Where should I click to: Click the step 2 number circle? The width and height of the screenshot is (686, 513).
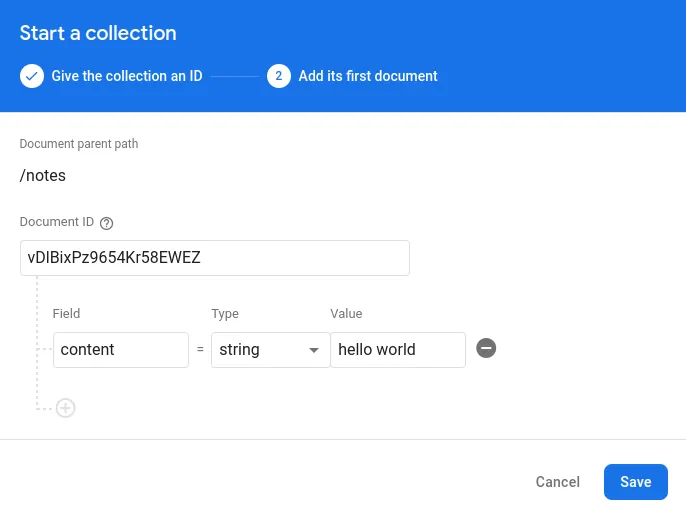click(x=279, y=76)
